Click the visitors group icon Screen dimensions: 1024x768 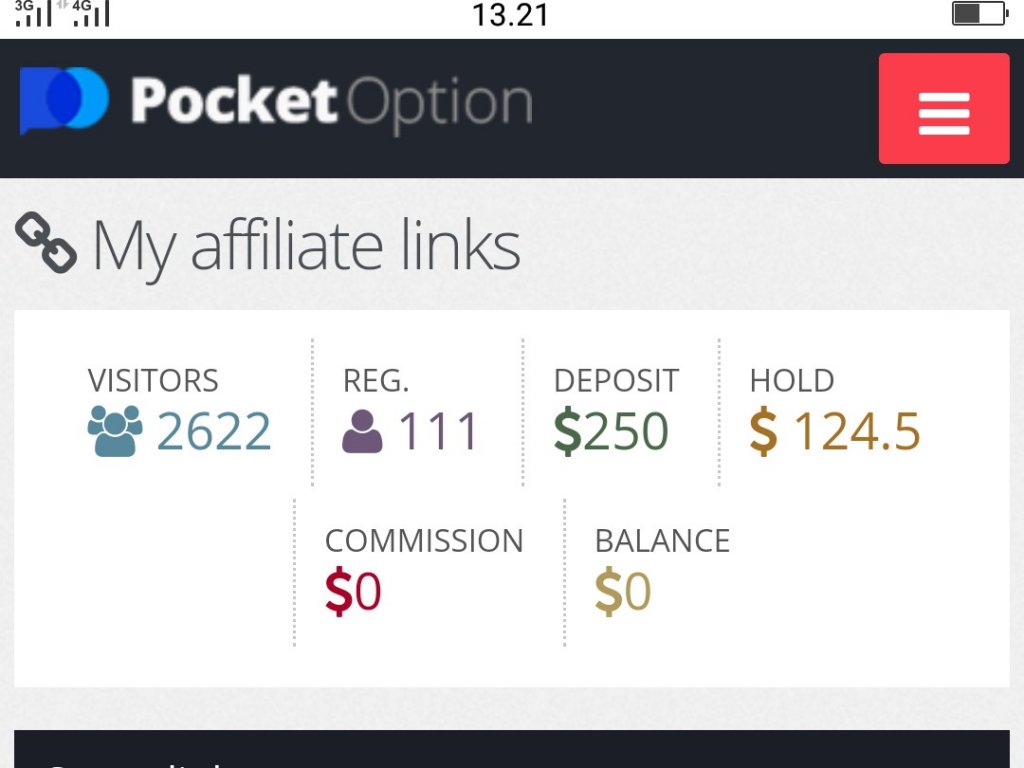tap(115, 431)
